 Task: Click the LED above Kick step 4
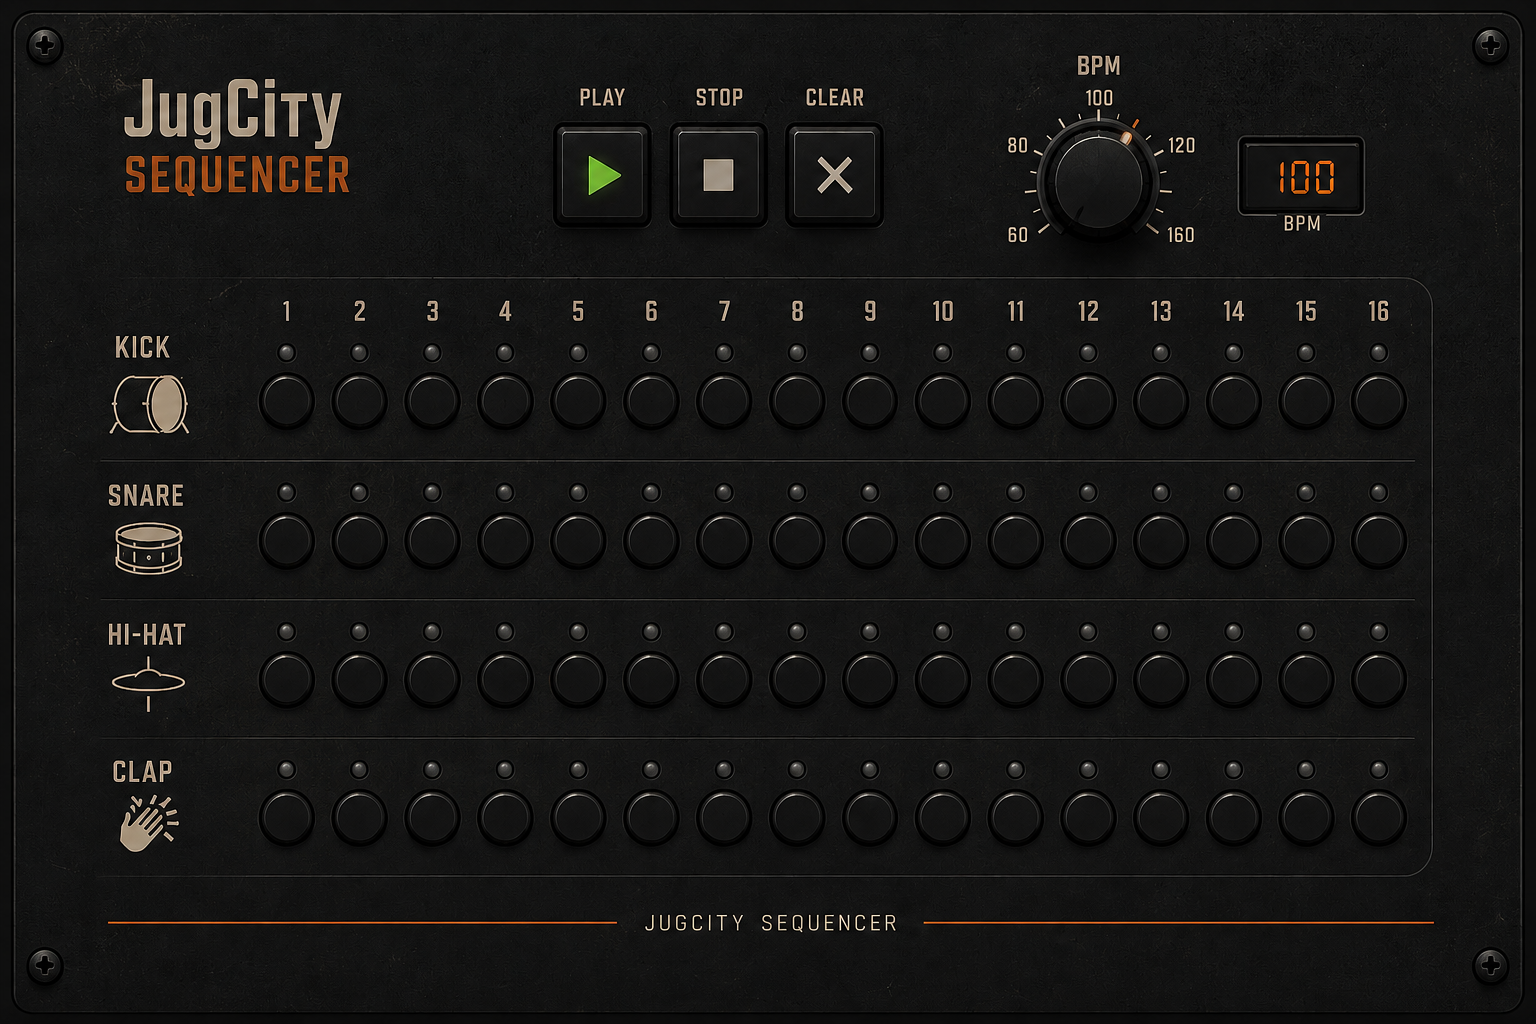505,353
